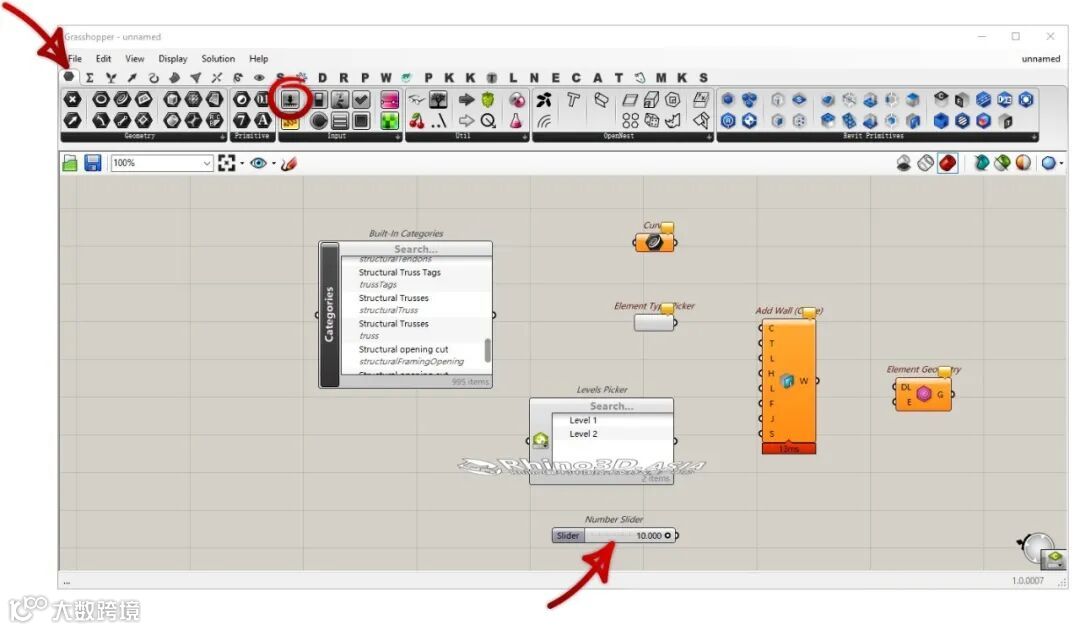The height and width of the screenshot is (630, 1080).
Task: Select the dice icon in OpenNest panel
Action: coord(652,121)
